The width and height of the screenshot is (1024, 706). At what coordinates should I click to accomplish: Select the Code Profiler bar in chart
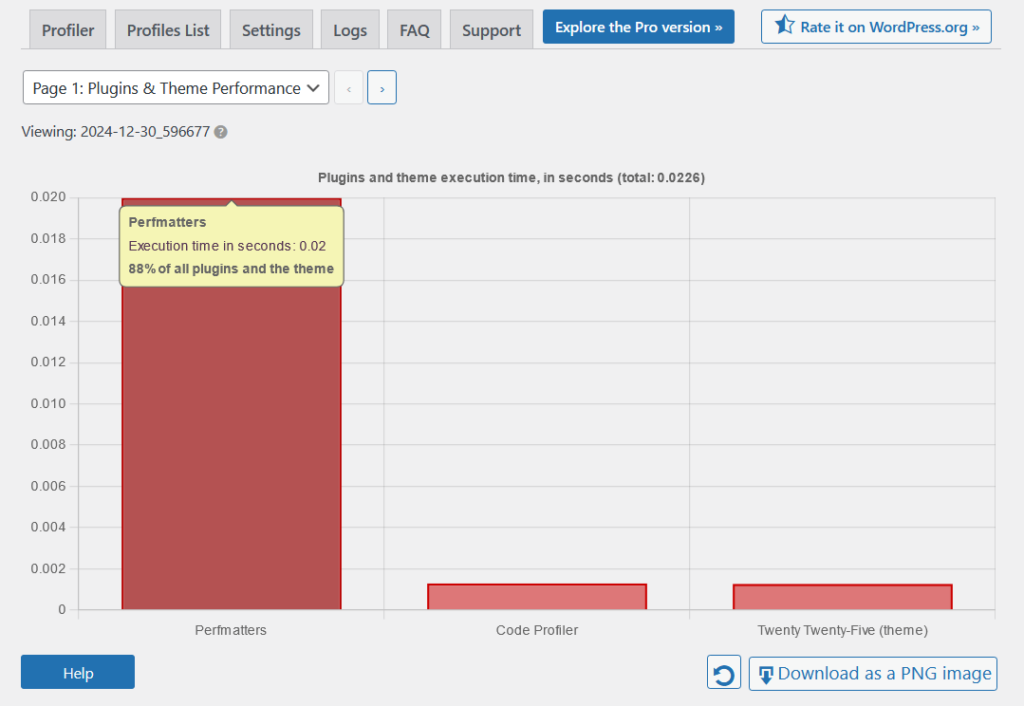click(537, 597)
